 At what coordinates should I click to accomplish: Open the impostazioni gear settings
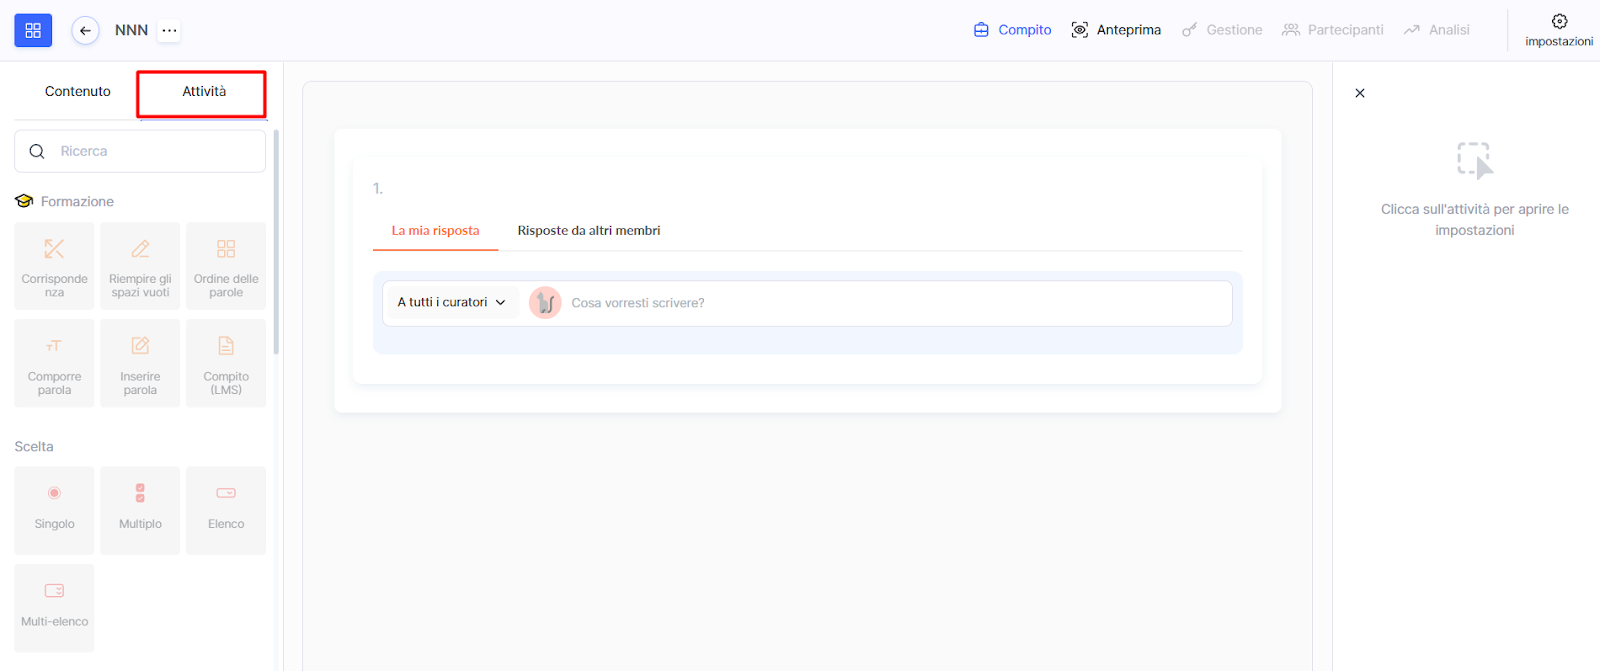(1558, 29)
